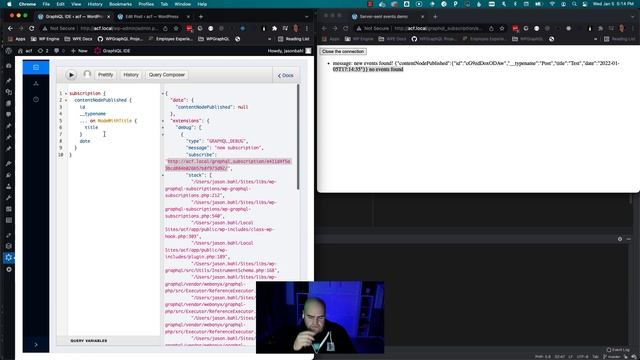Open the Media icon in the WordPress sidebar

(x=9, y=92)
